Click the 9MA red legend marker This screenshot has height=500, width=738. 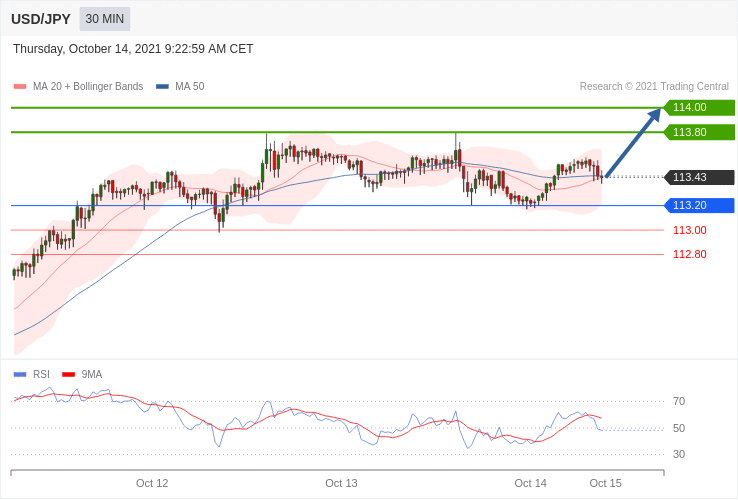pos(69,375)
